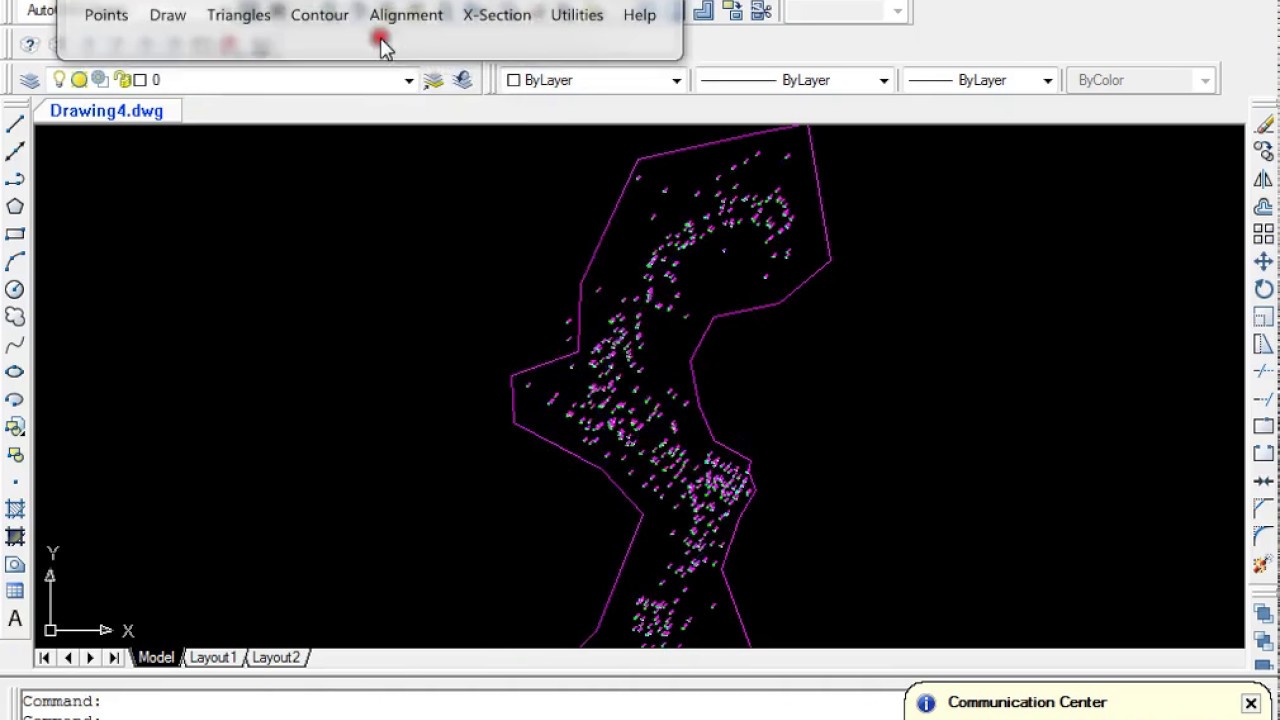Open the Help menu
This screenshot has height=720, width=1280.
[x=640, y=15]
